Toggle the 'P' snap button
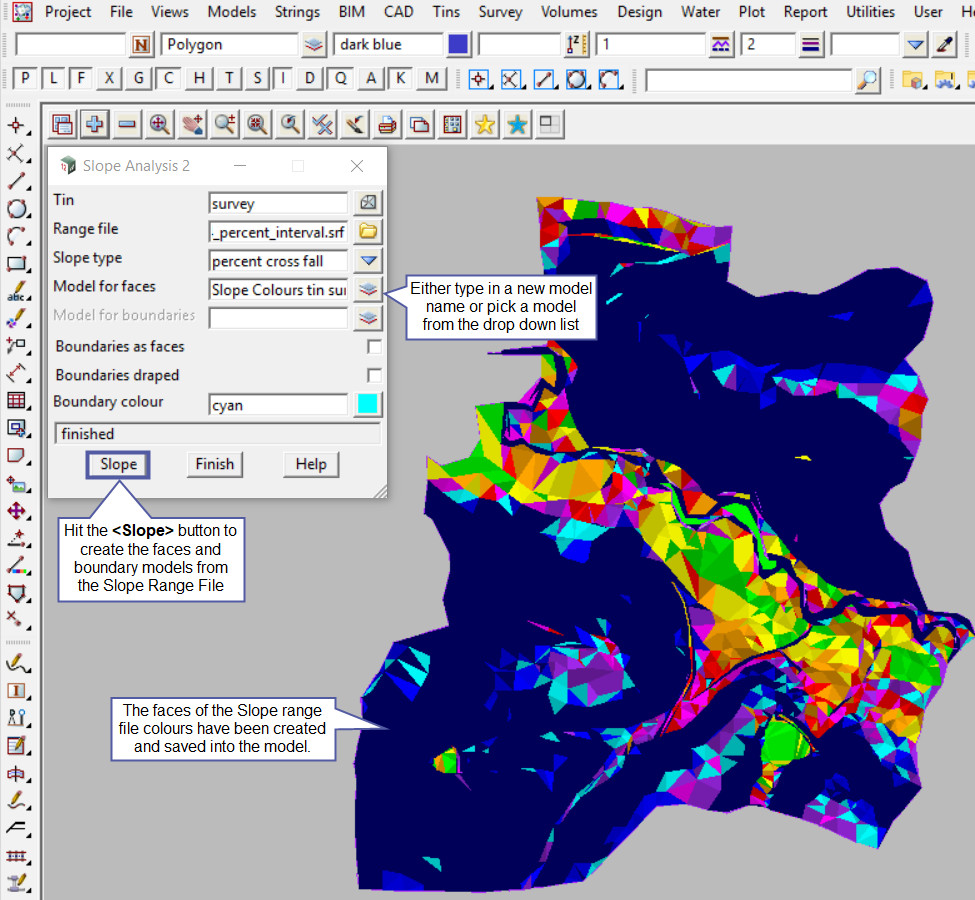The height and width of the screenshot is (900, 975). tap(25, 79)
